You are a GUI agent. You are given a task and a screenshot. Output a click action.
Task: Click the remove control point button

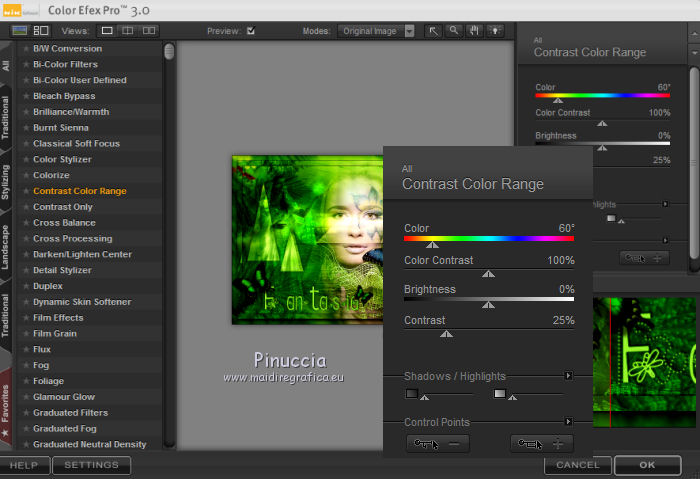click(438, 443)
